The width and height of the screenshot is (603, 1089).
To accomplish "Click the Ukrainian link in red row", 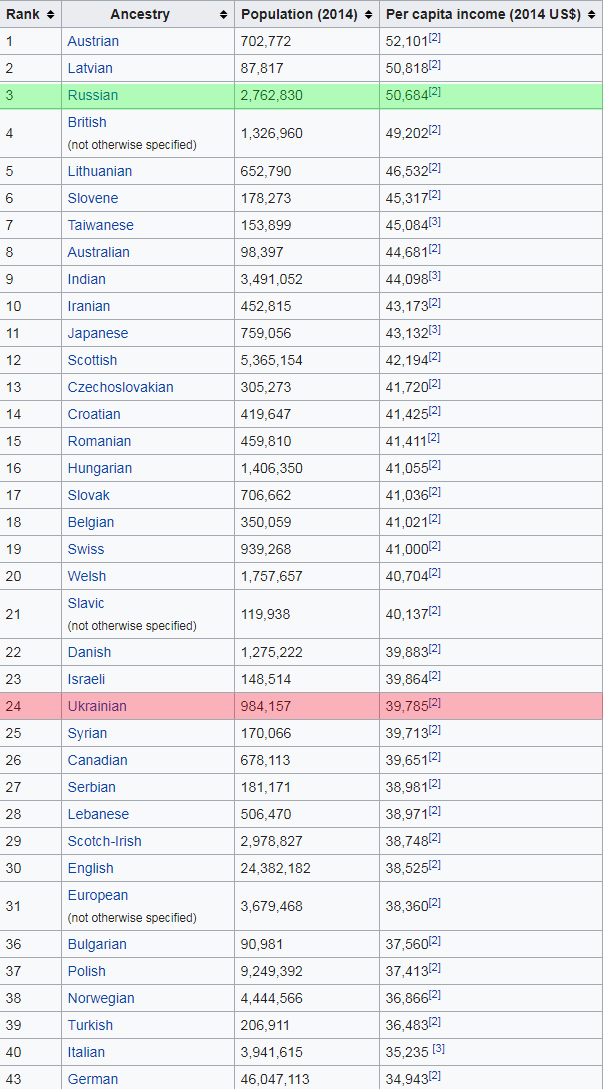I will [x=97, y=706].
